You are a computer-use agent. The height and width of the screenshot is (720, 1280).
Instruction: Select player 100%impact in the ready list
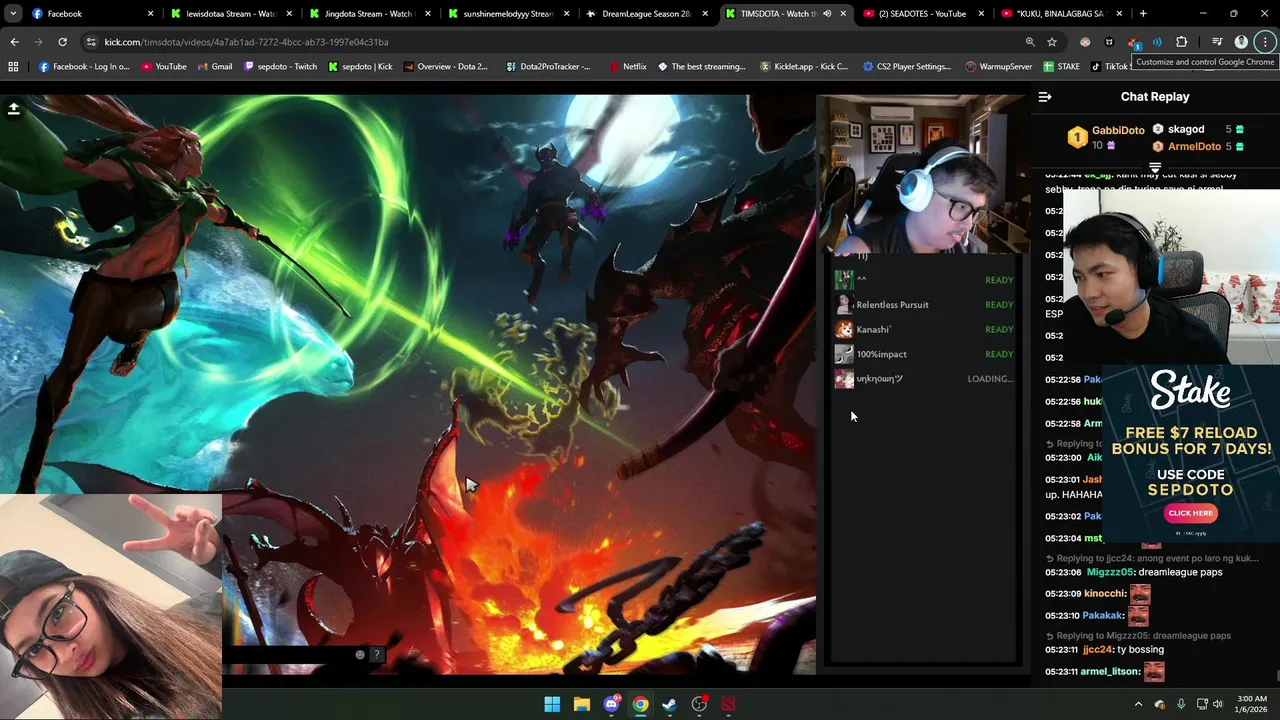881,354
